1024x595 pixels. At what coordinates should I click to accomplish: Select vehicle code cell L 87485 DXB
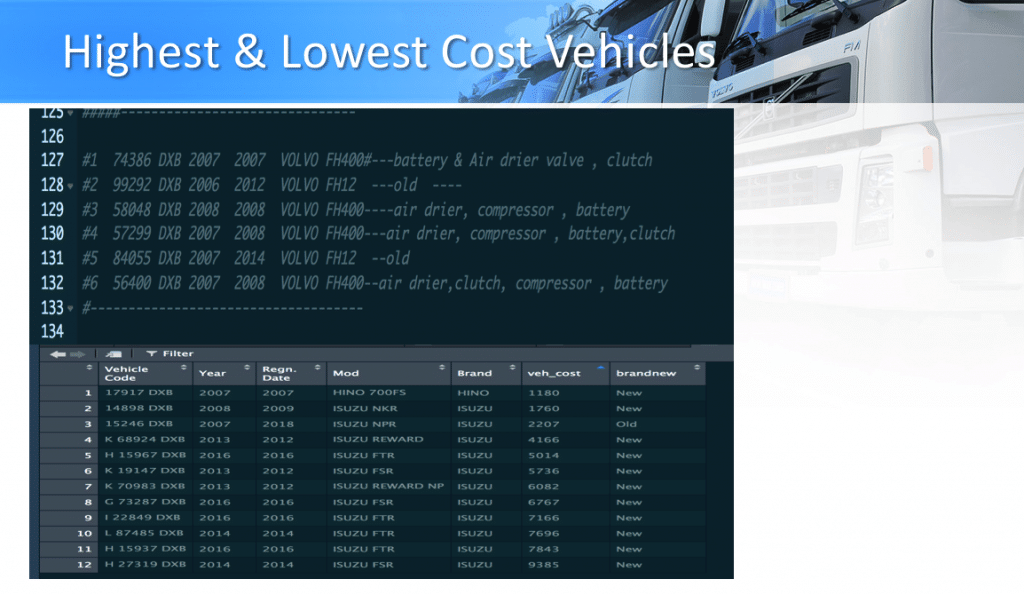[146, 534]
